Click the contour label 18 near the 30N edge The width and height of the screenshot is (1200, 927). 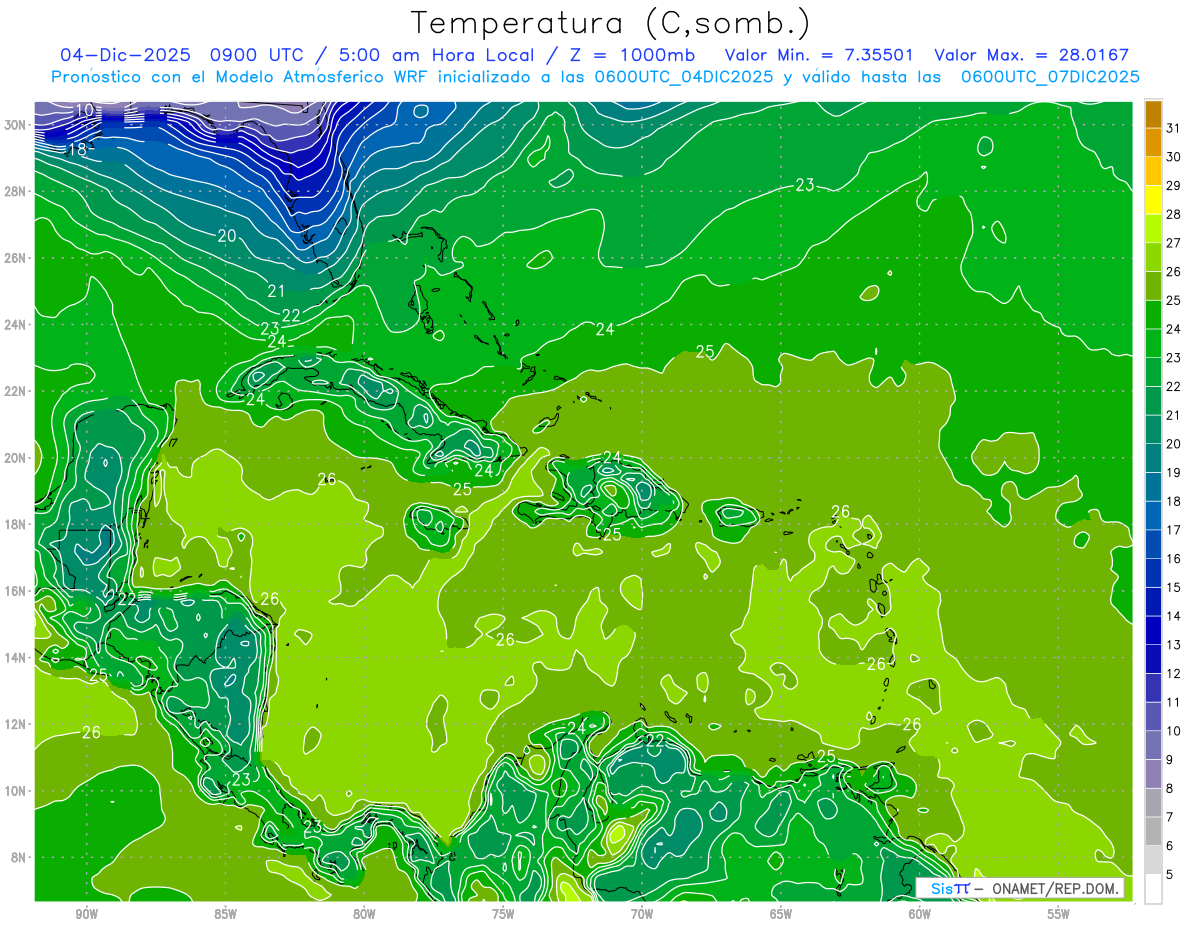(x=77, y=149)
